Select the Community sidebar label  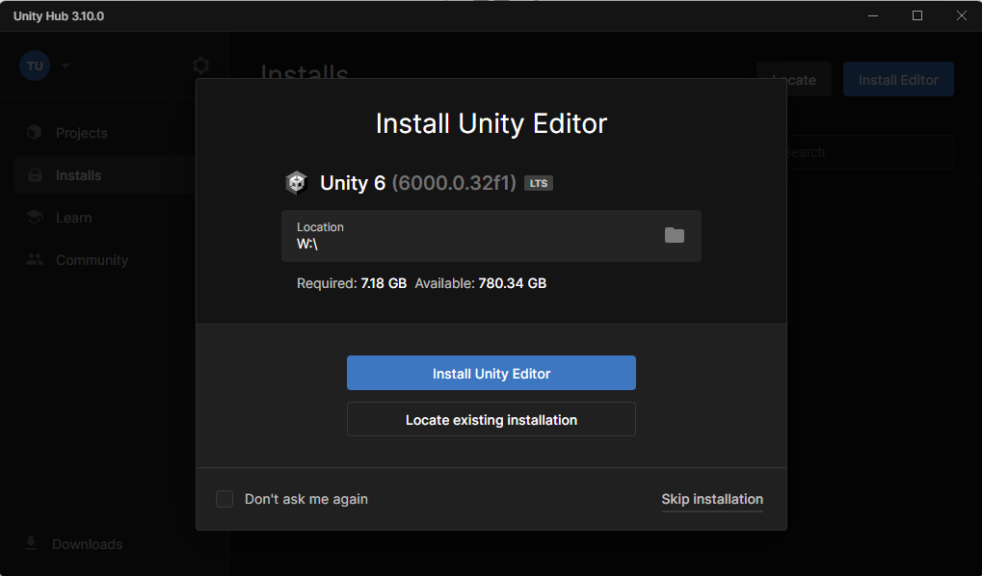tap(92, 260)
